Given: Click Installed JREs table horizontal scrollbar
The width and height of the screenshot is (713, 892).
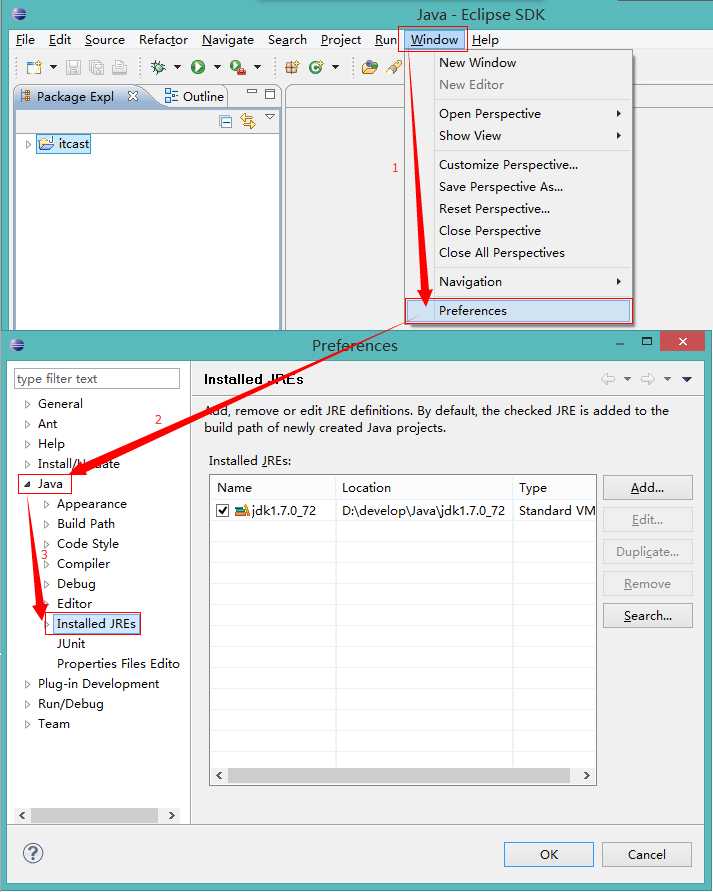Looking at the screenshot, I should pos(398,775).
